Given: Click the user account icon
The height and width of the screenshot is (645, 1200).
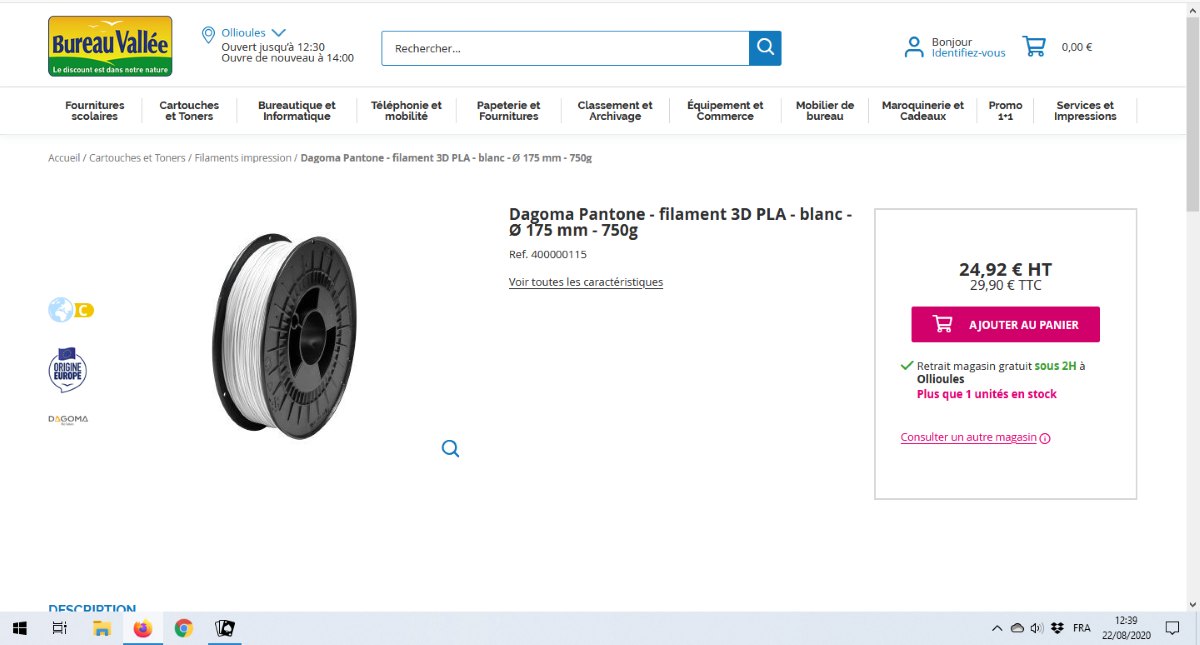Looking at the screenshot, I should [913, 47].
